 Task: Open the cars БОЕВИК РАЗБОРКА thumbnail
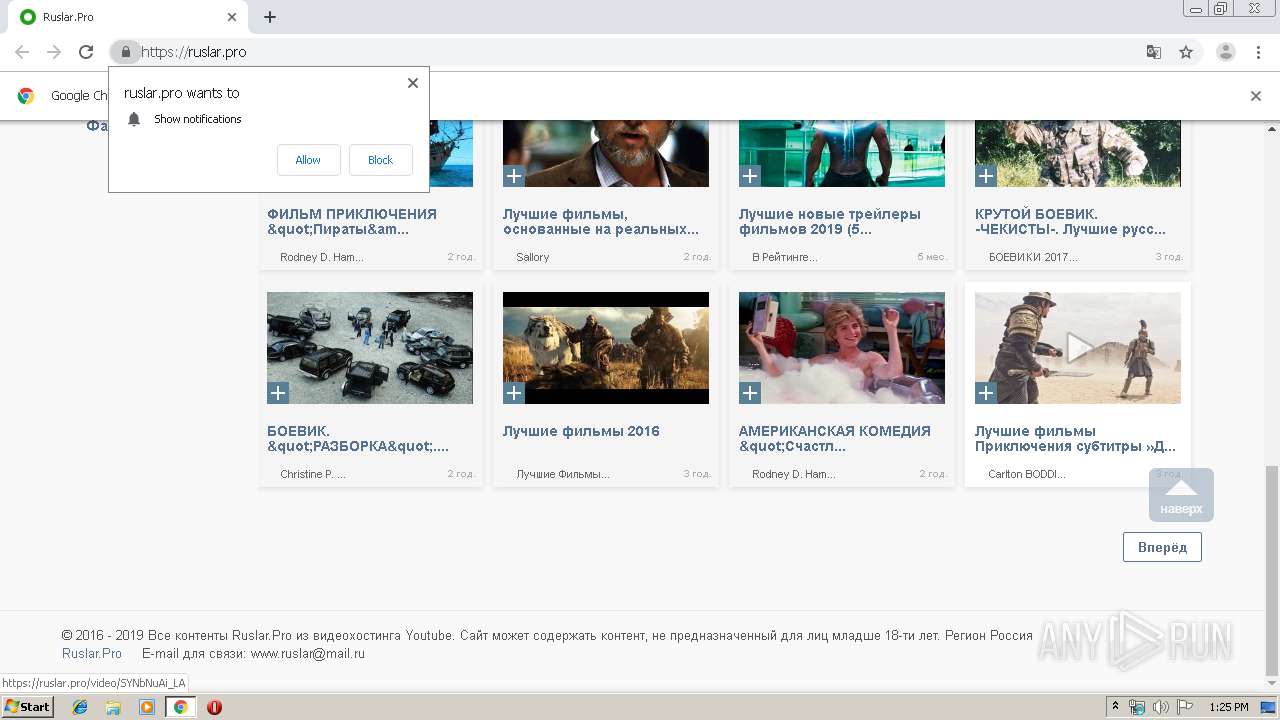[370, 348]
